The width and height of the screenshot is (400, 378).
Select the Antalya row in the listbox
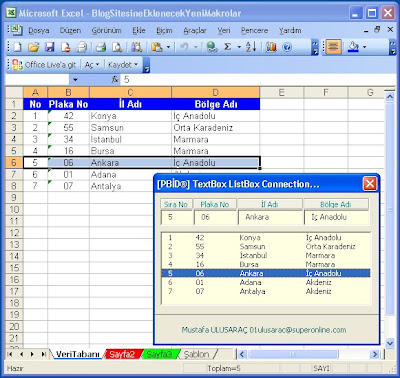(266, 291)
